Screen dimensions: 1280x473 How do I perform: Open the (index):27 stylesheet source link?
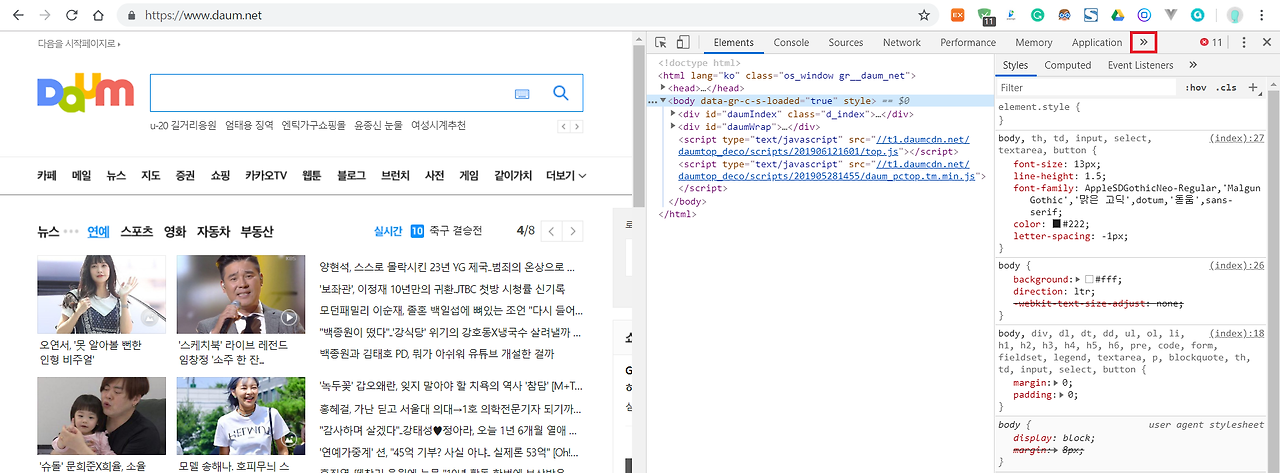coord(1237,138)
